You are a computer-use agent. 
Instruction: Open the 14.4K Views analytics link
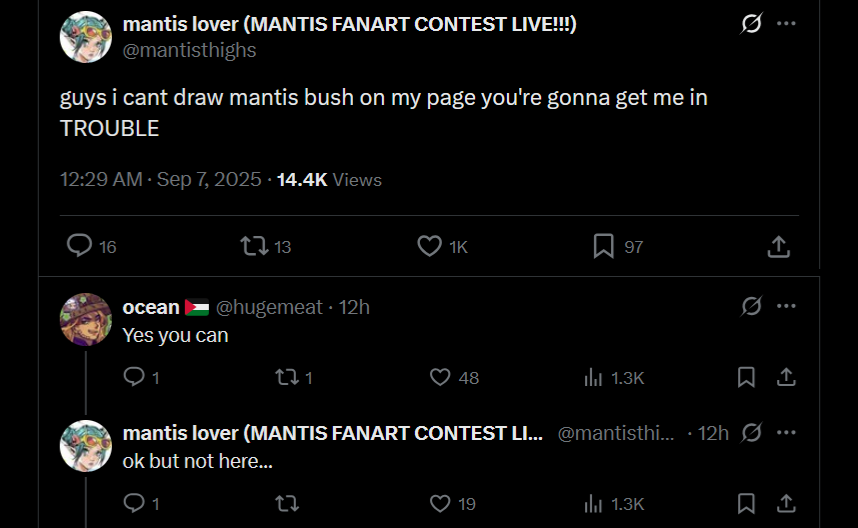[x=329, y=179]
